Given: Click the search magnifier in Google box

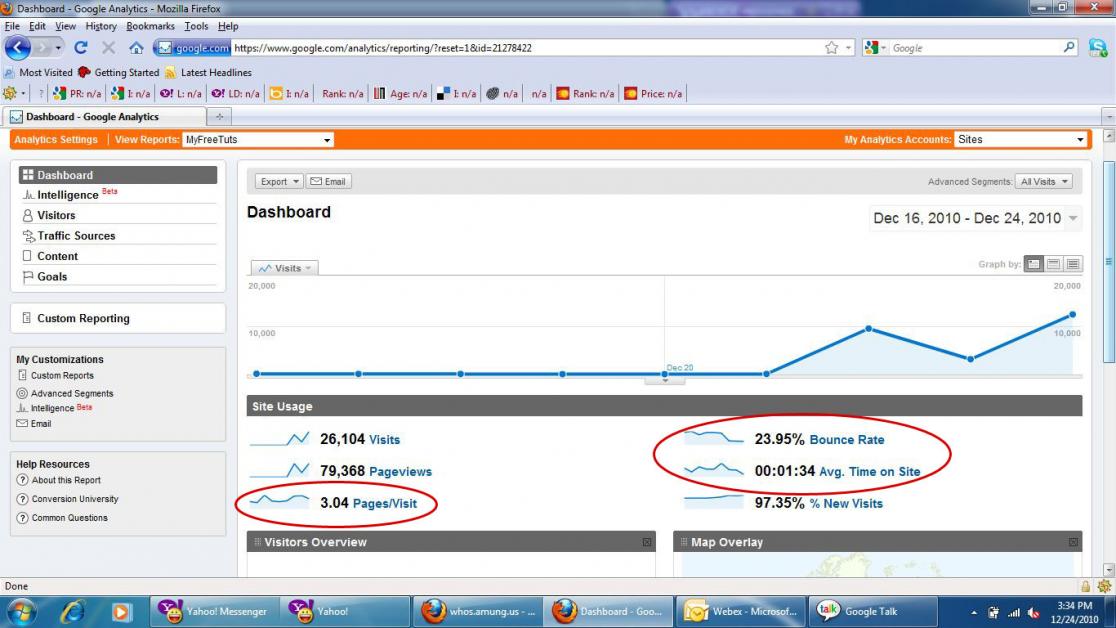Looking at the screenshot, I should 1069,47.
